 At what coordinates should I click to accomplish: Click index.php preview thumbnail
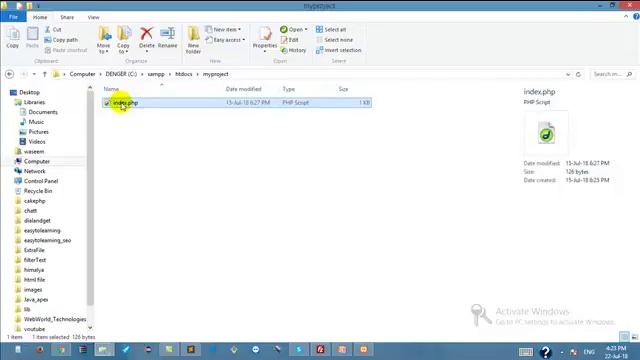click(547, 133)
